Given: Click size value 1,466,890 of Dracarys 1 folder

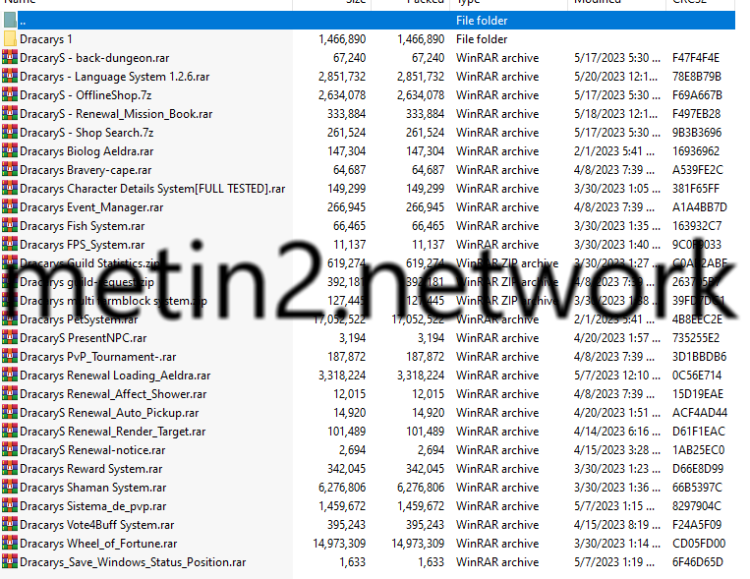Looking at the screenshot, I should click(342, 39).
